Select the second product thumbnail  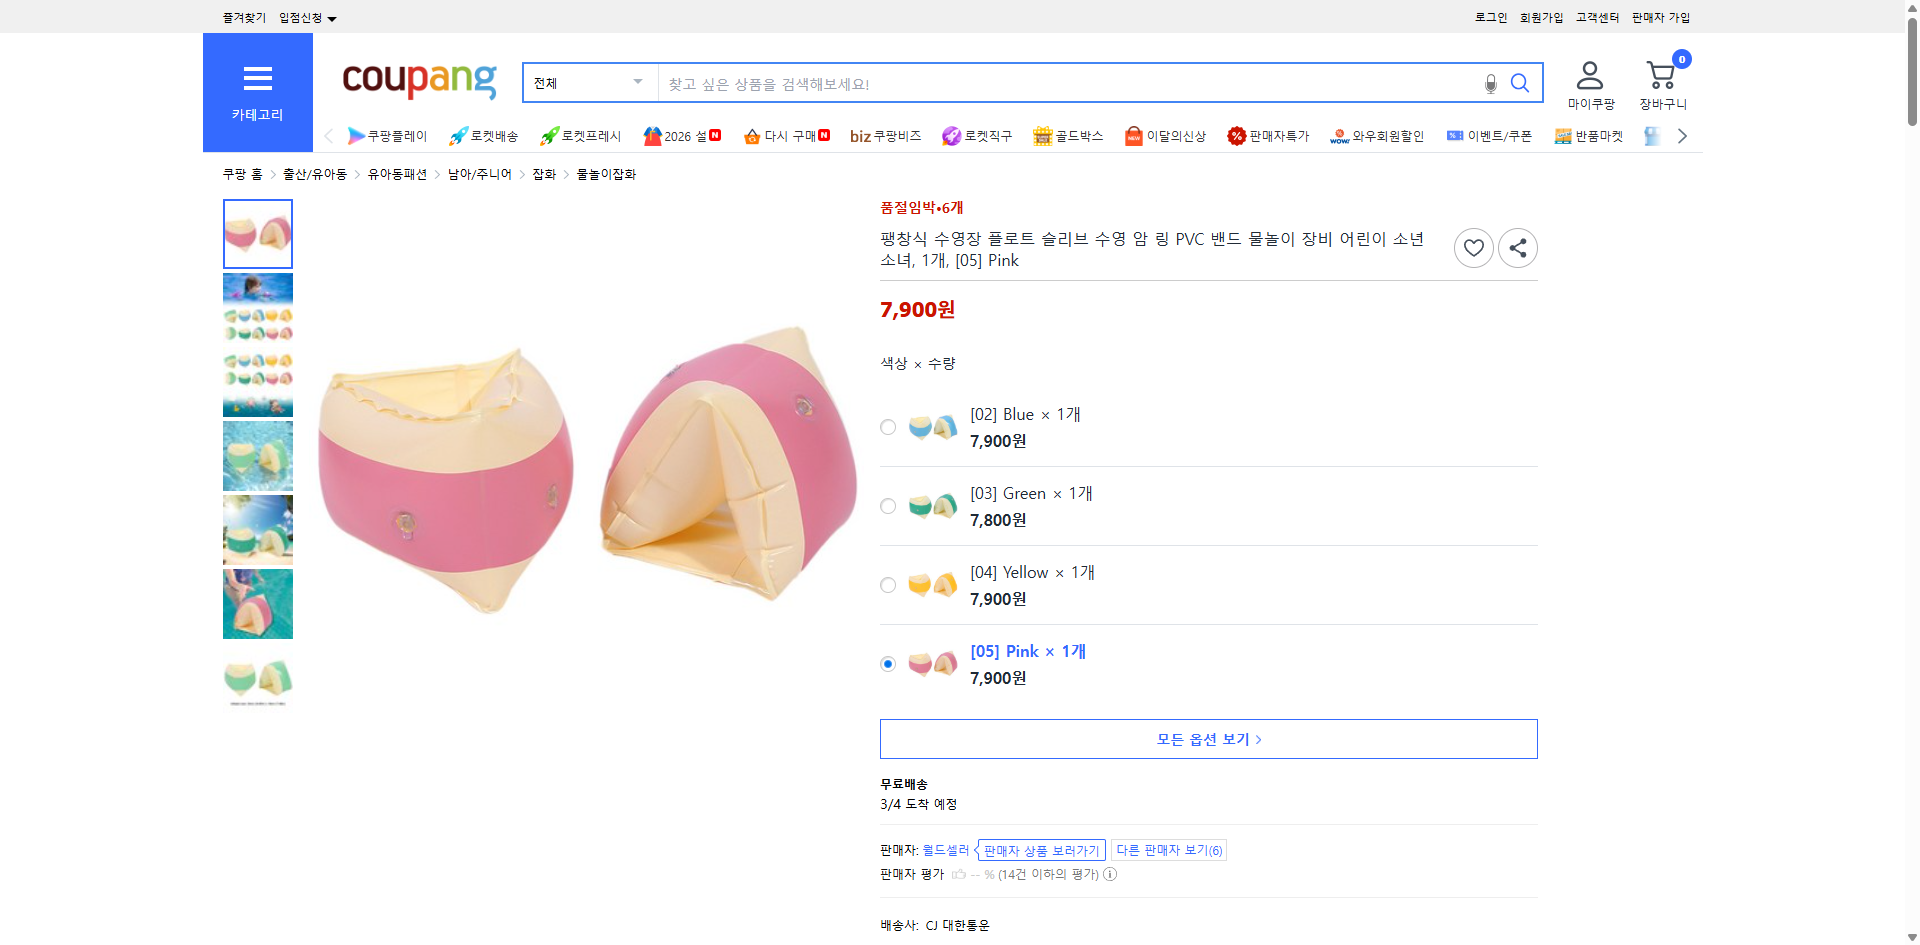point(257,307)
